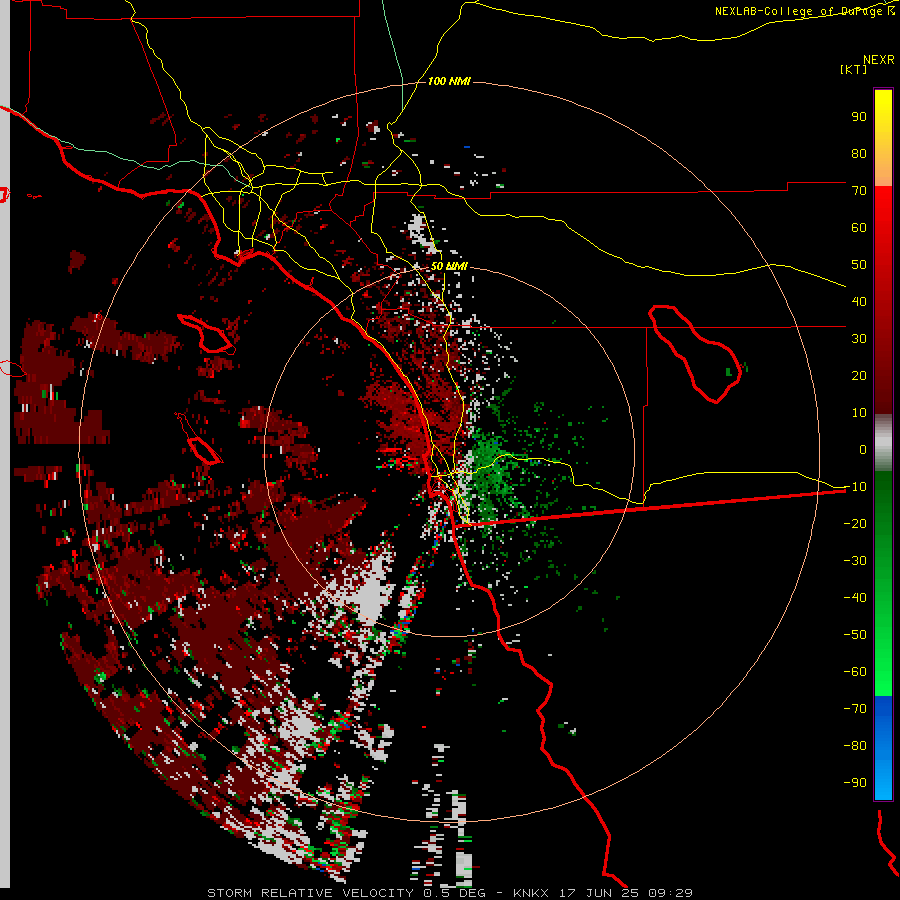Click the -40 knot scale value
This screenshot has width=900, height=900.
(855, 598)
